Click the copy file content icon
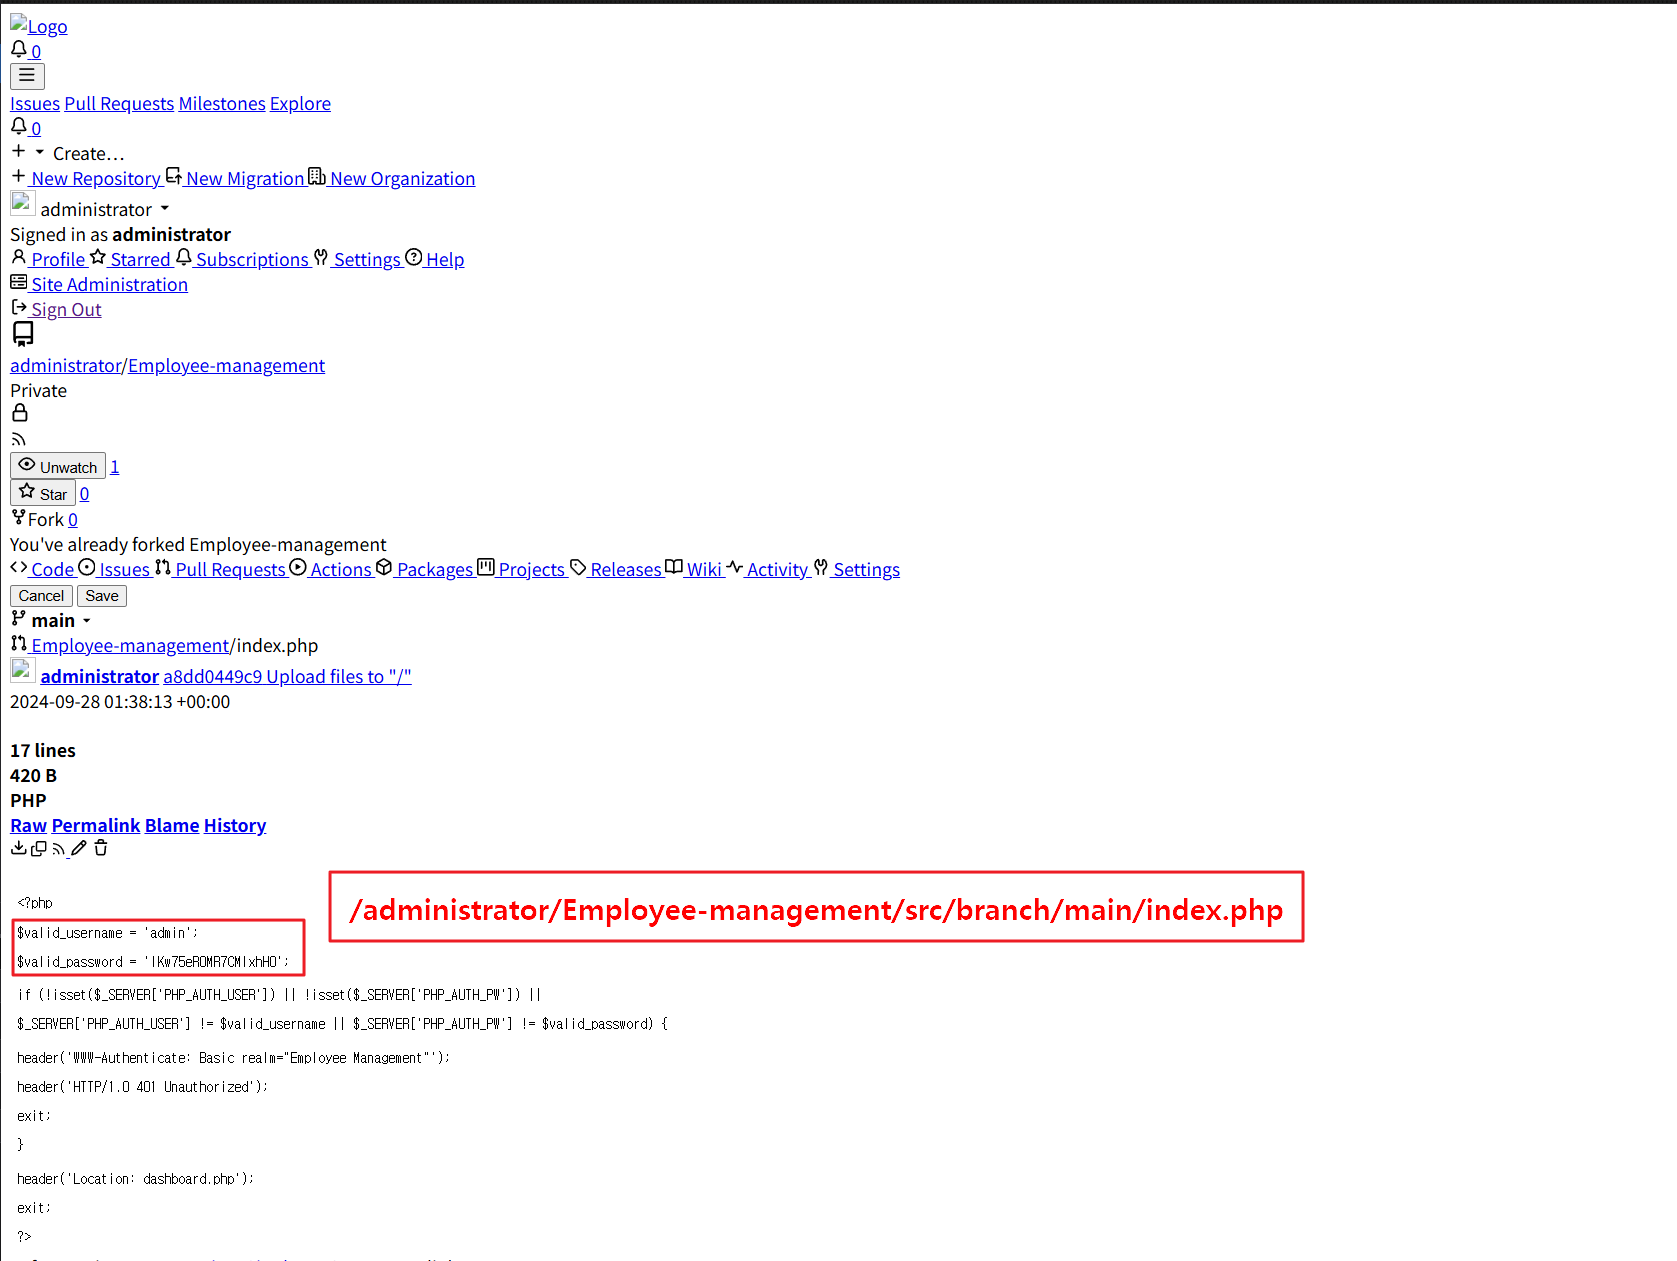Viewport: 1677px width, 1261px height. (39, 849)
